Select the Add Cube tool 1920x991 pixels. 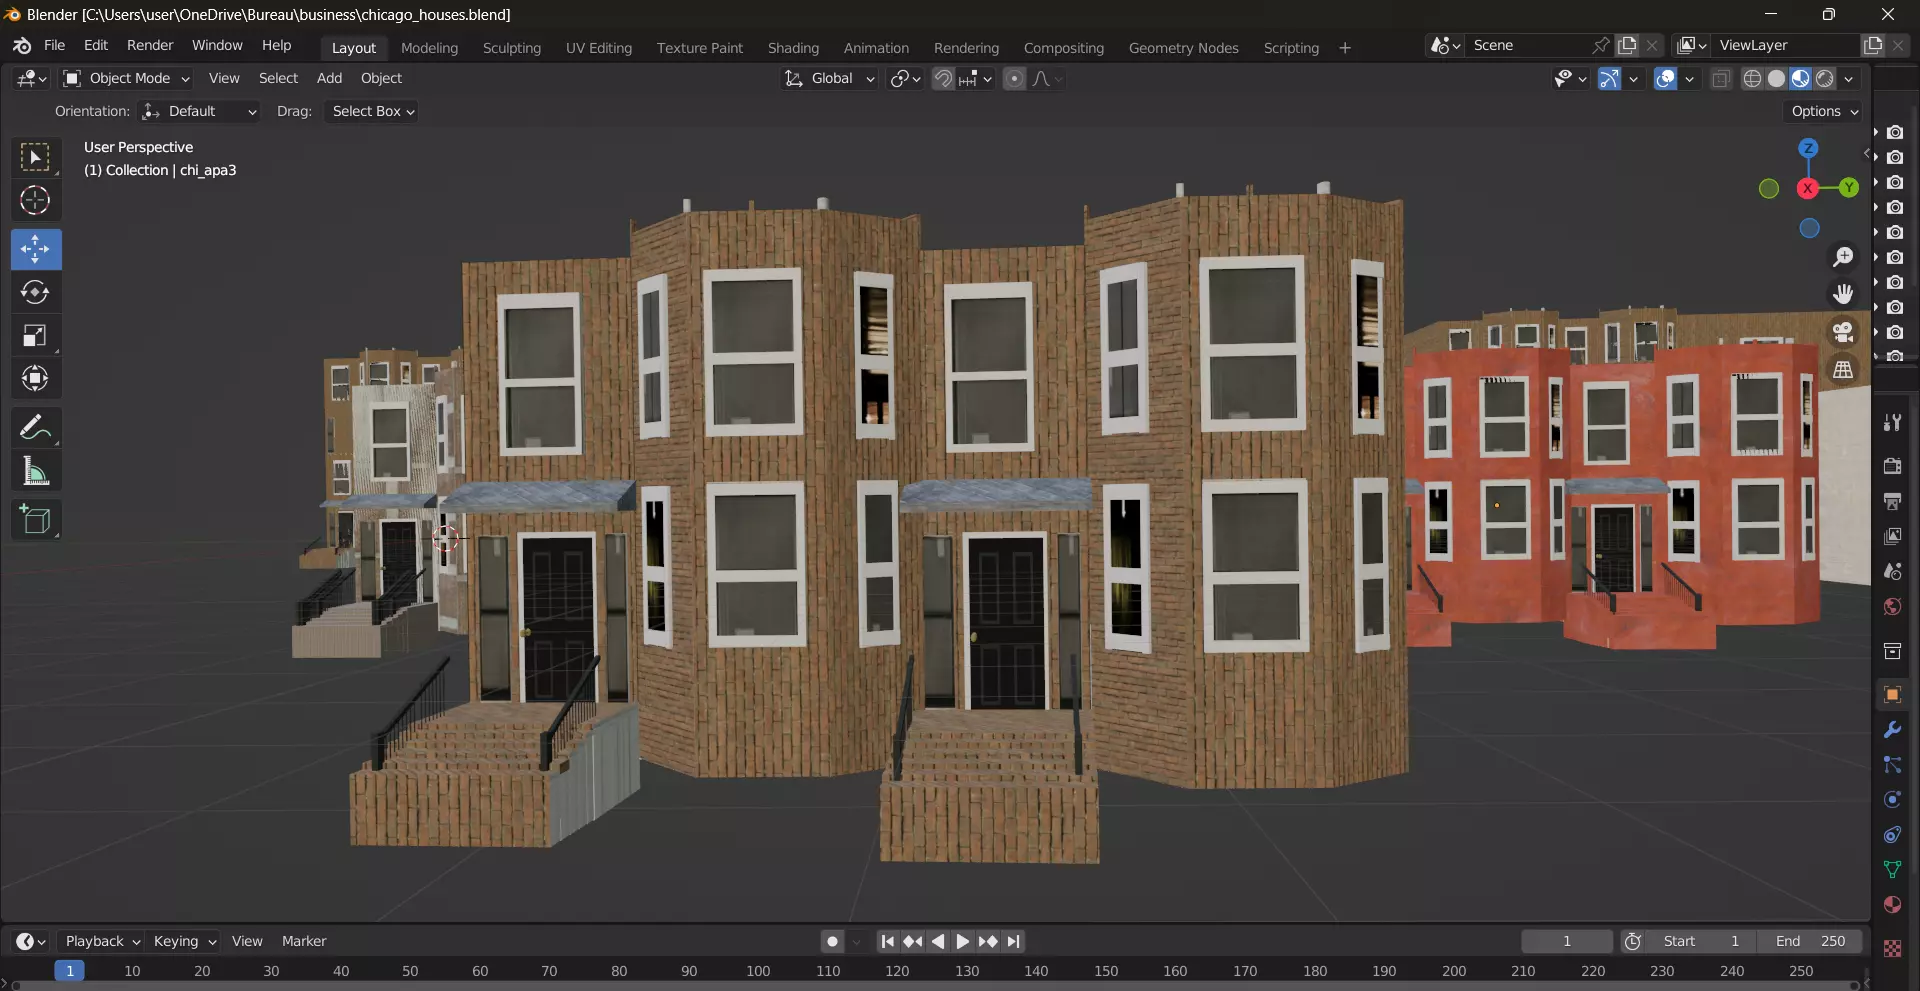tap(35, 520)
